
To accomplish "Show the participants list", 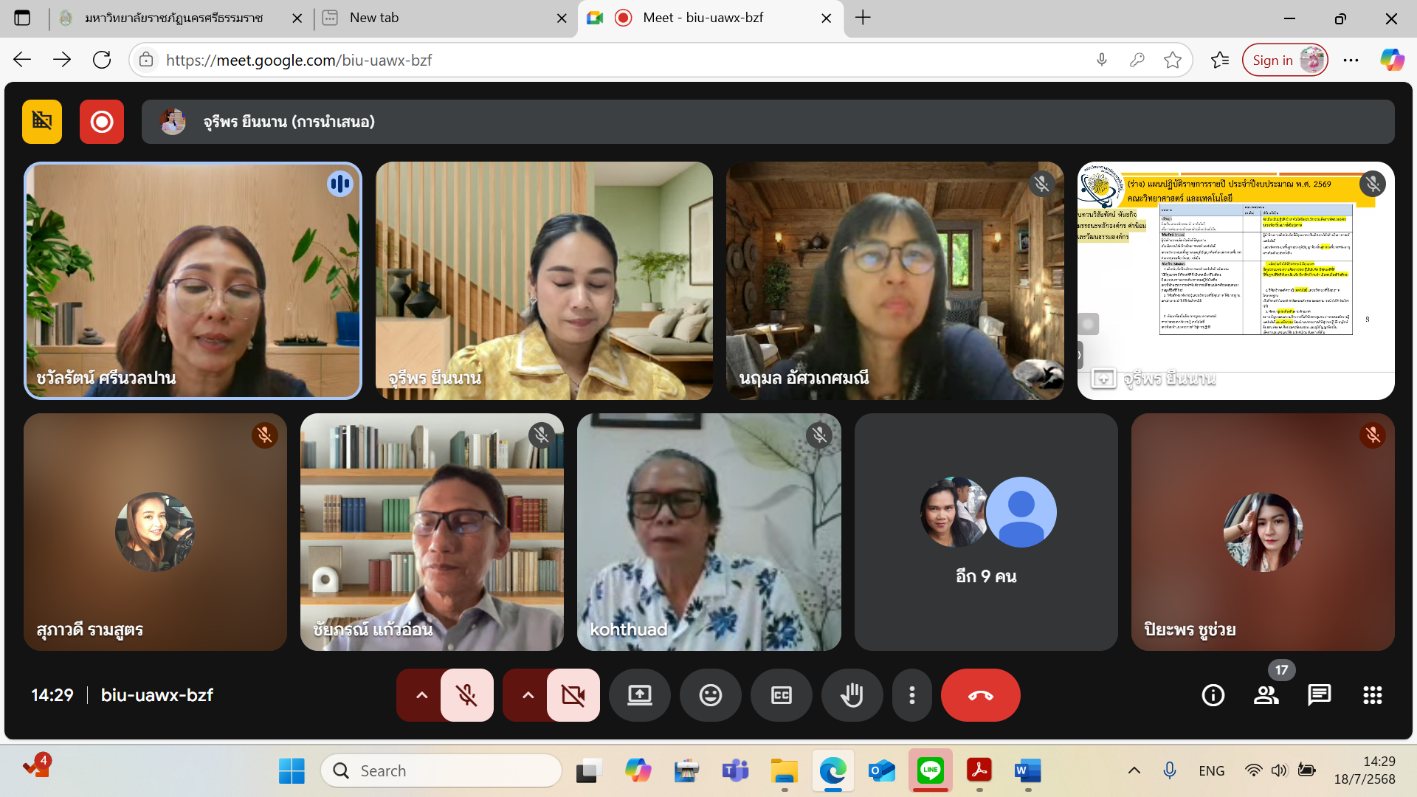I will click(1266, 695).
